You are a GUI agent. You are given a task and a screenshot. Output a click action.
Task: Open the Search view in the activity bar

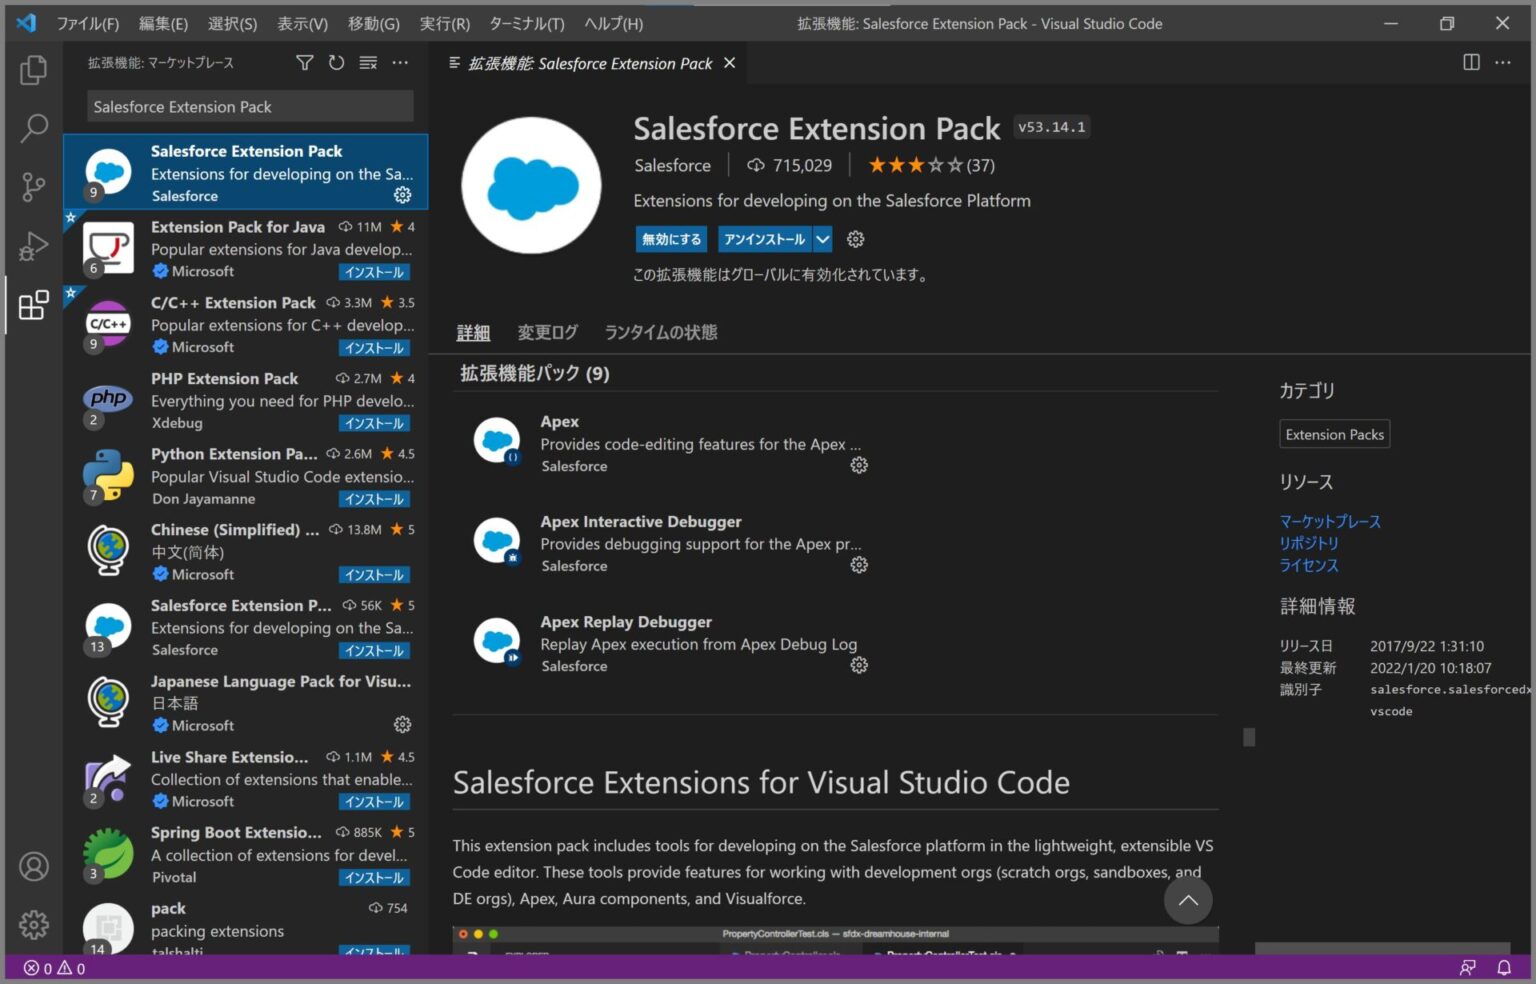pos(34,129)
